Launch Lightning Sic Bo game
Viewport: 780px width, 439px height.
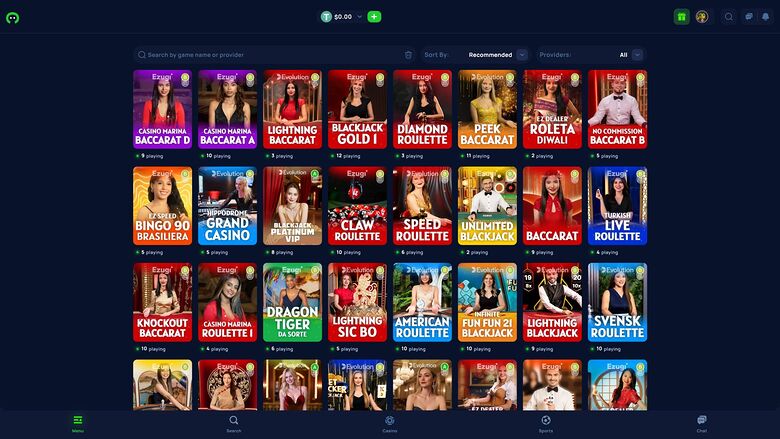tap(357, 302)
